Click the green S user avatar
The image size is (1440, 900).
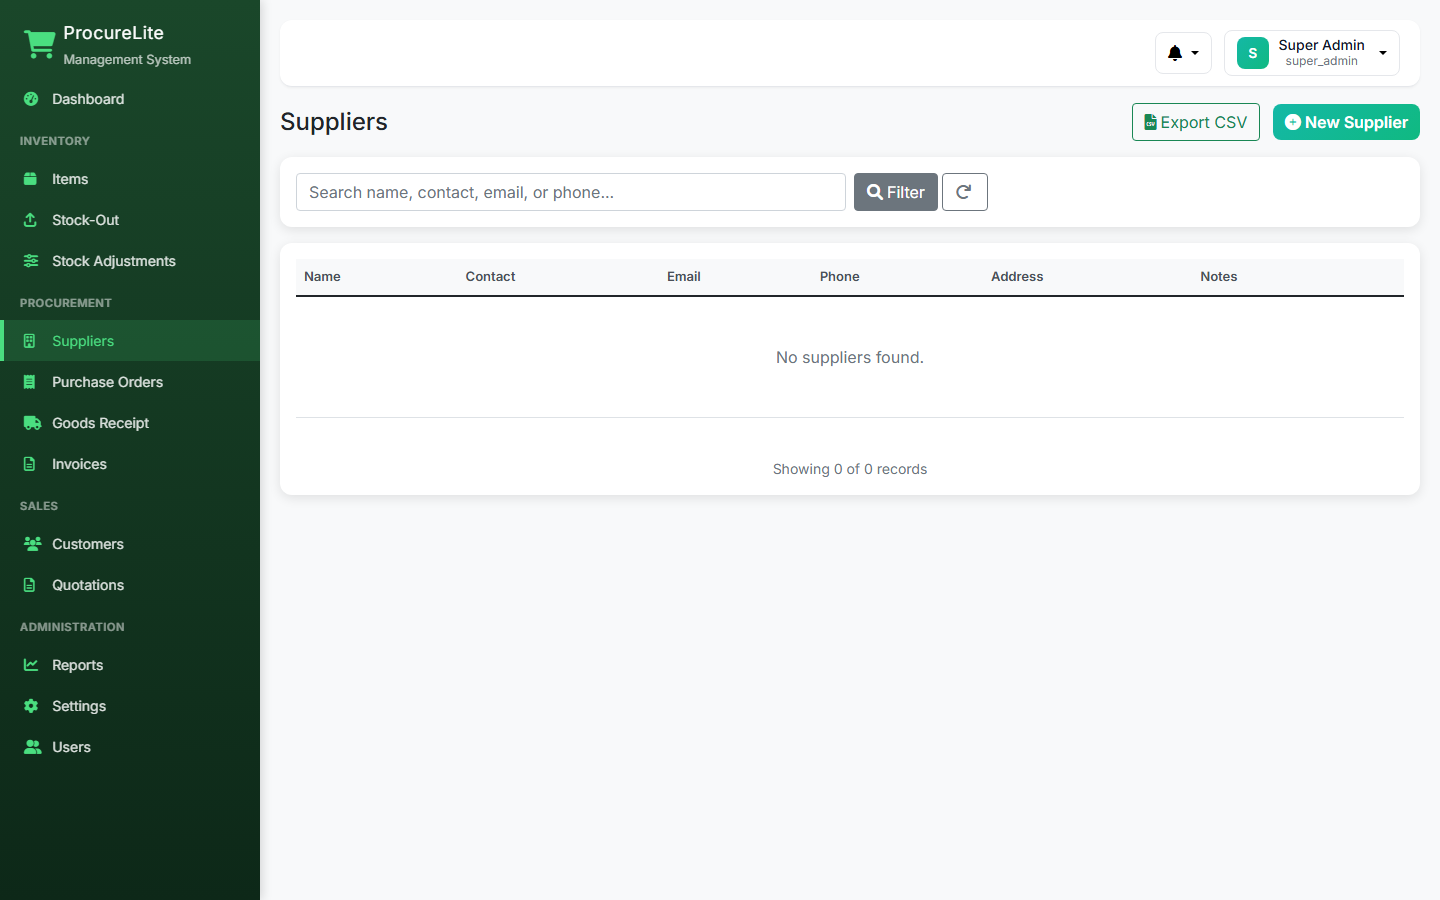pyautogui.click(x=1253, y=53)
